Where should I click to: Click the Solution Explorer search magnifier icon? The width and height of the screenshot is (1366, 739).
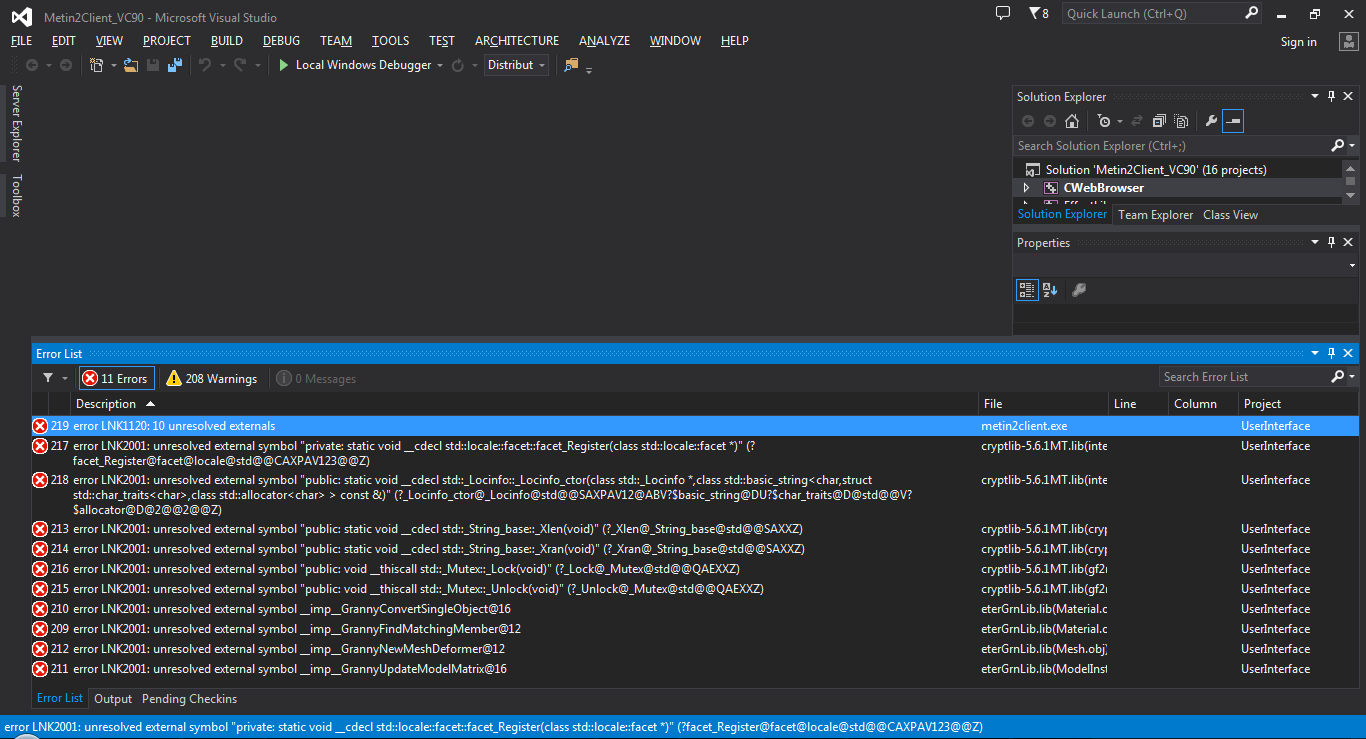click(1337, 146)
